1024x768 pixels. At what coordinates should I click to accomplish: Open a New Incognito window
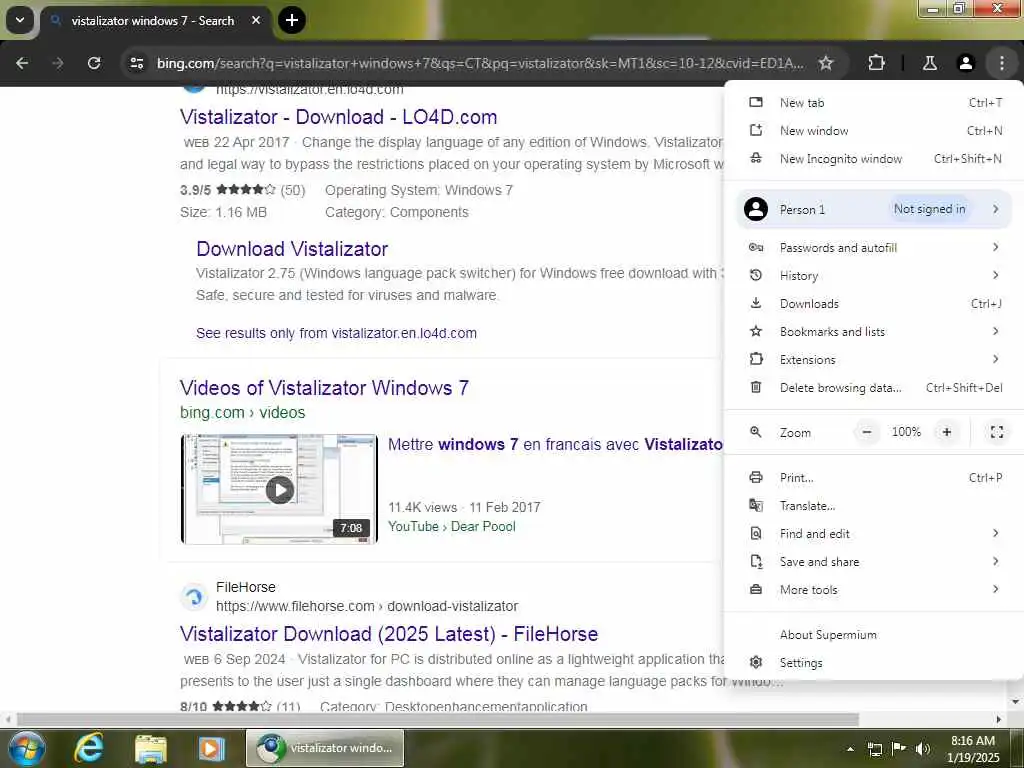(874, 159)
